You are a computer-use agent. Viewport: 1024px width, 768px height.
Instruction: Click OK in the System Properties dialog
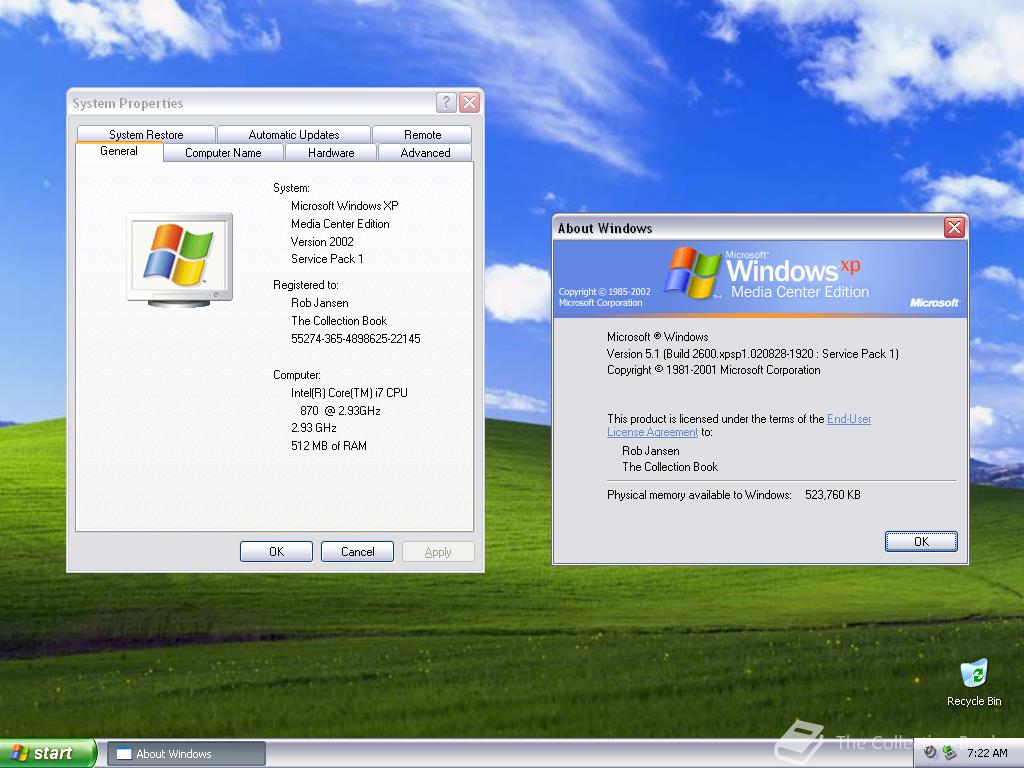[x=276, y=551]
